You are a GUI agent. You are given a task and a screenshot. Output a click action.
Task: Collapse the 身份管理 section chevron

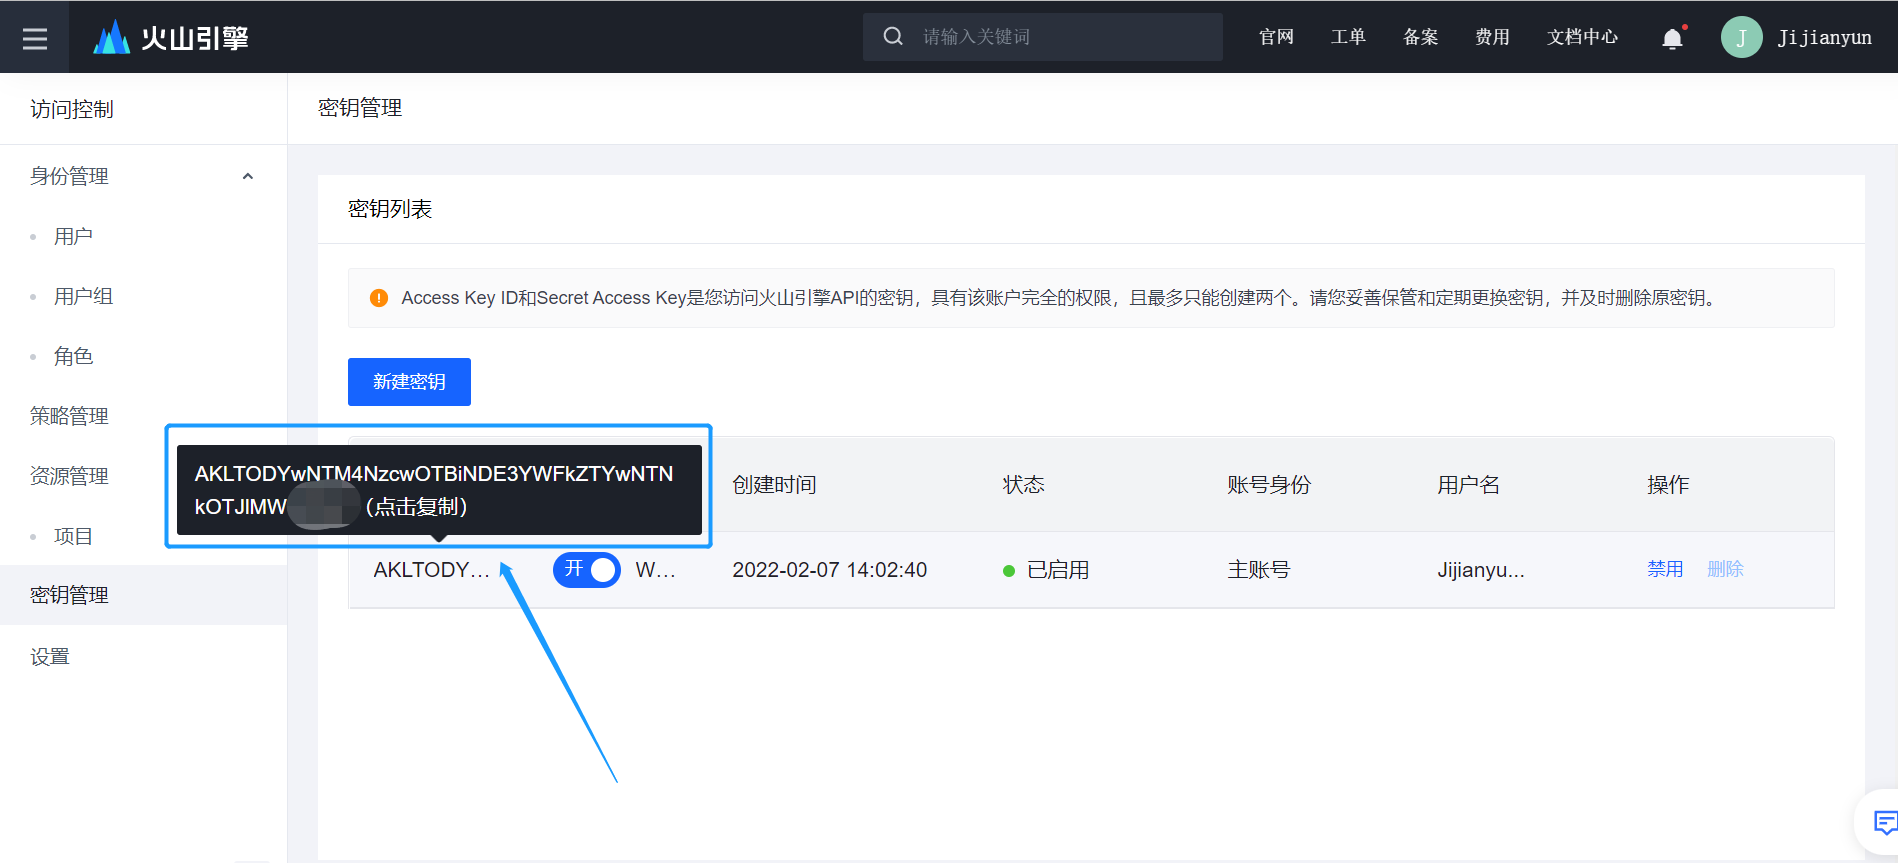pyautogui.click(x=248, y=176)
